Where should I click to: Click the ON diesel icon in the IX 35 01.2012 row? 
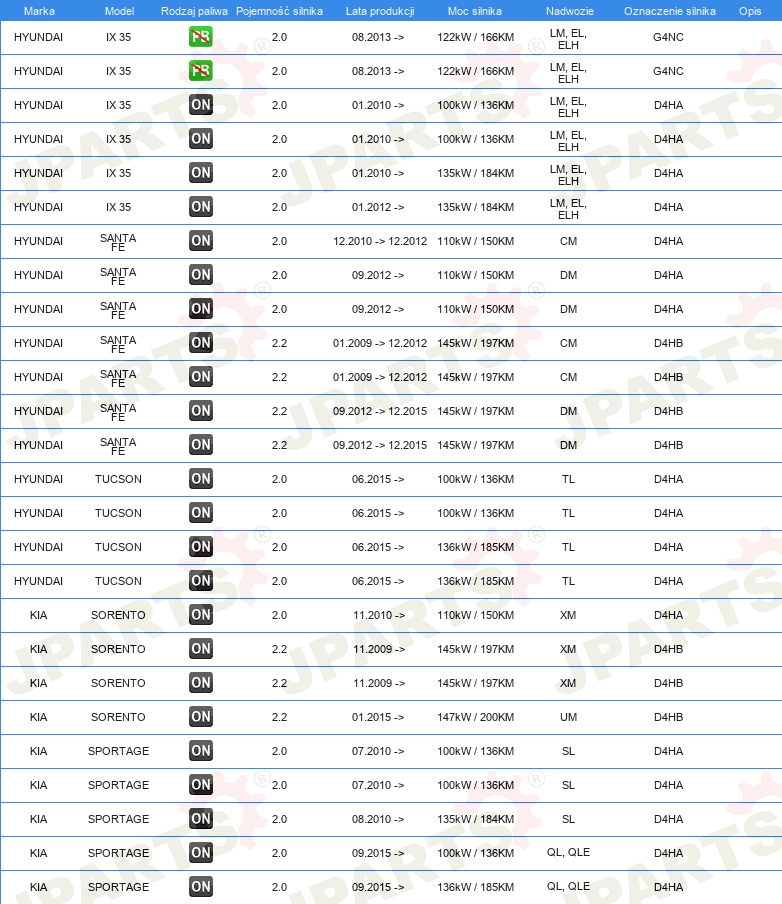[201, 206]
